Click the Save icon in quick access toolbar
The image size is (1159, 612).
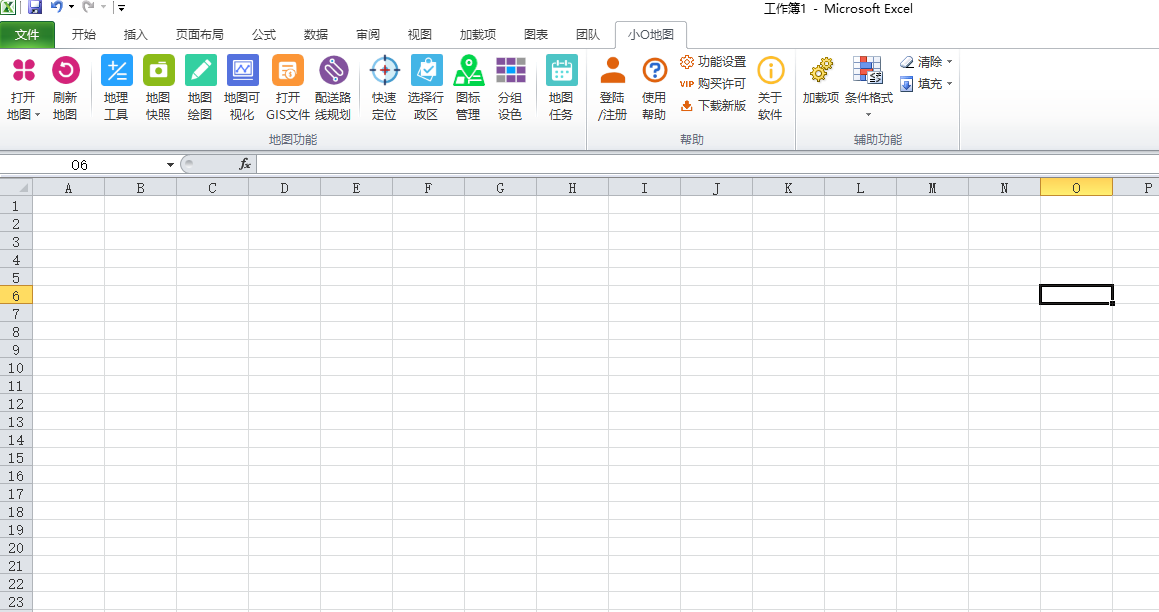(35, 7)
